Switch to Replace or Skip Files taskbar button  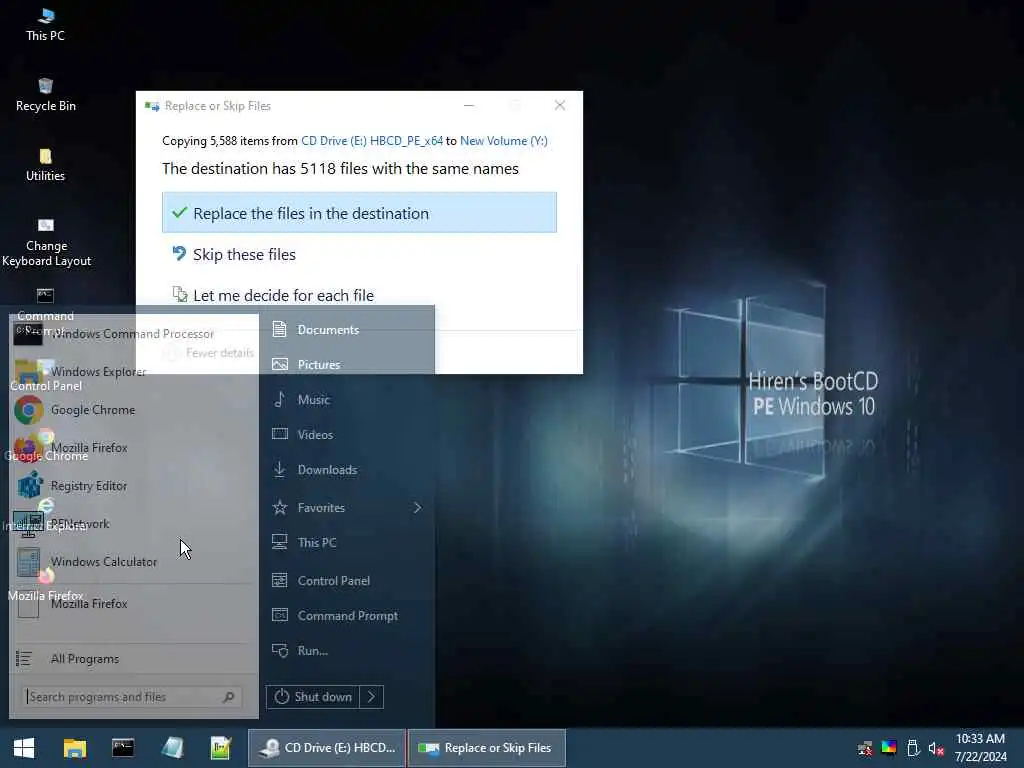[x=487, y=748]
